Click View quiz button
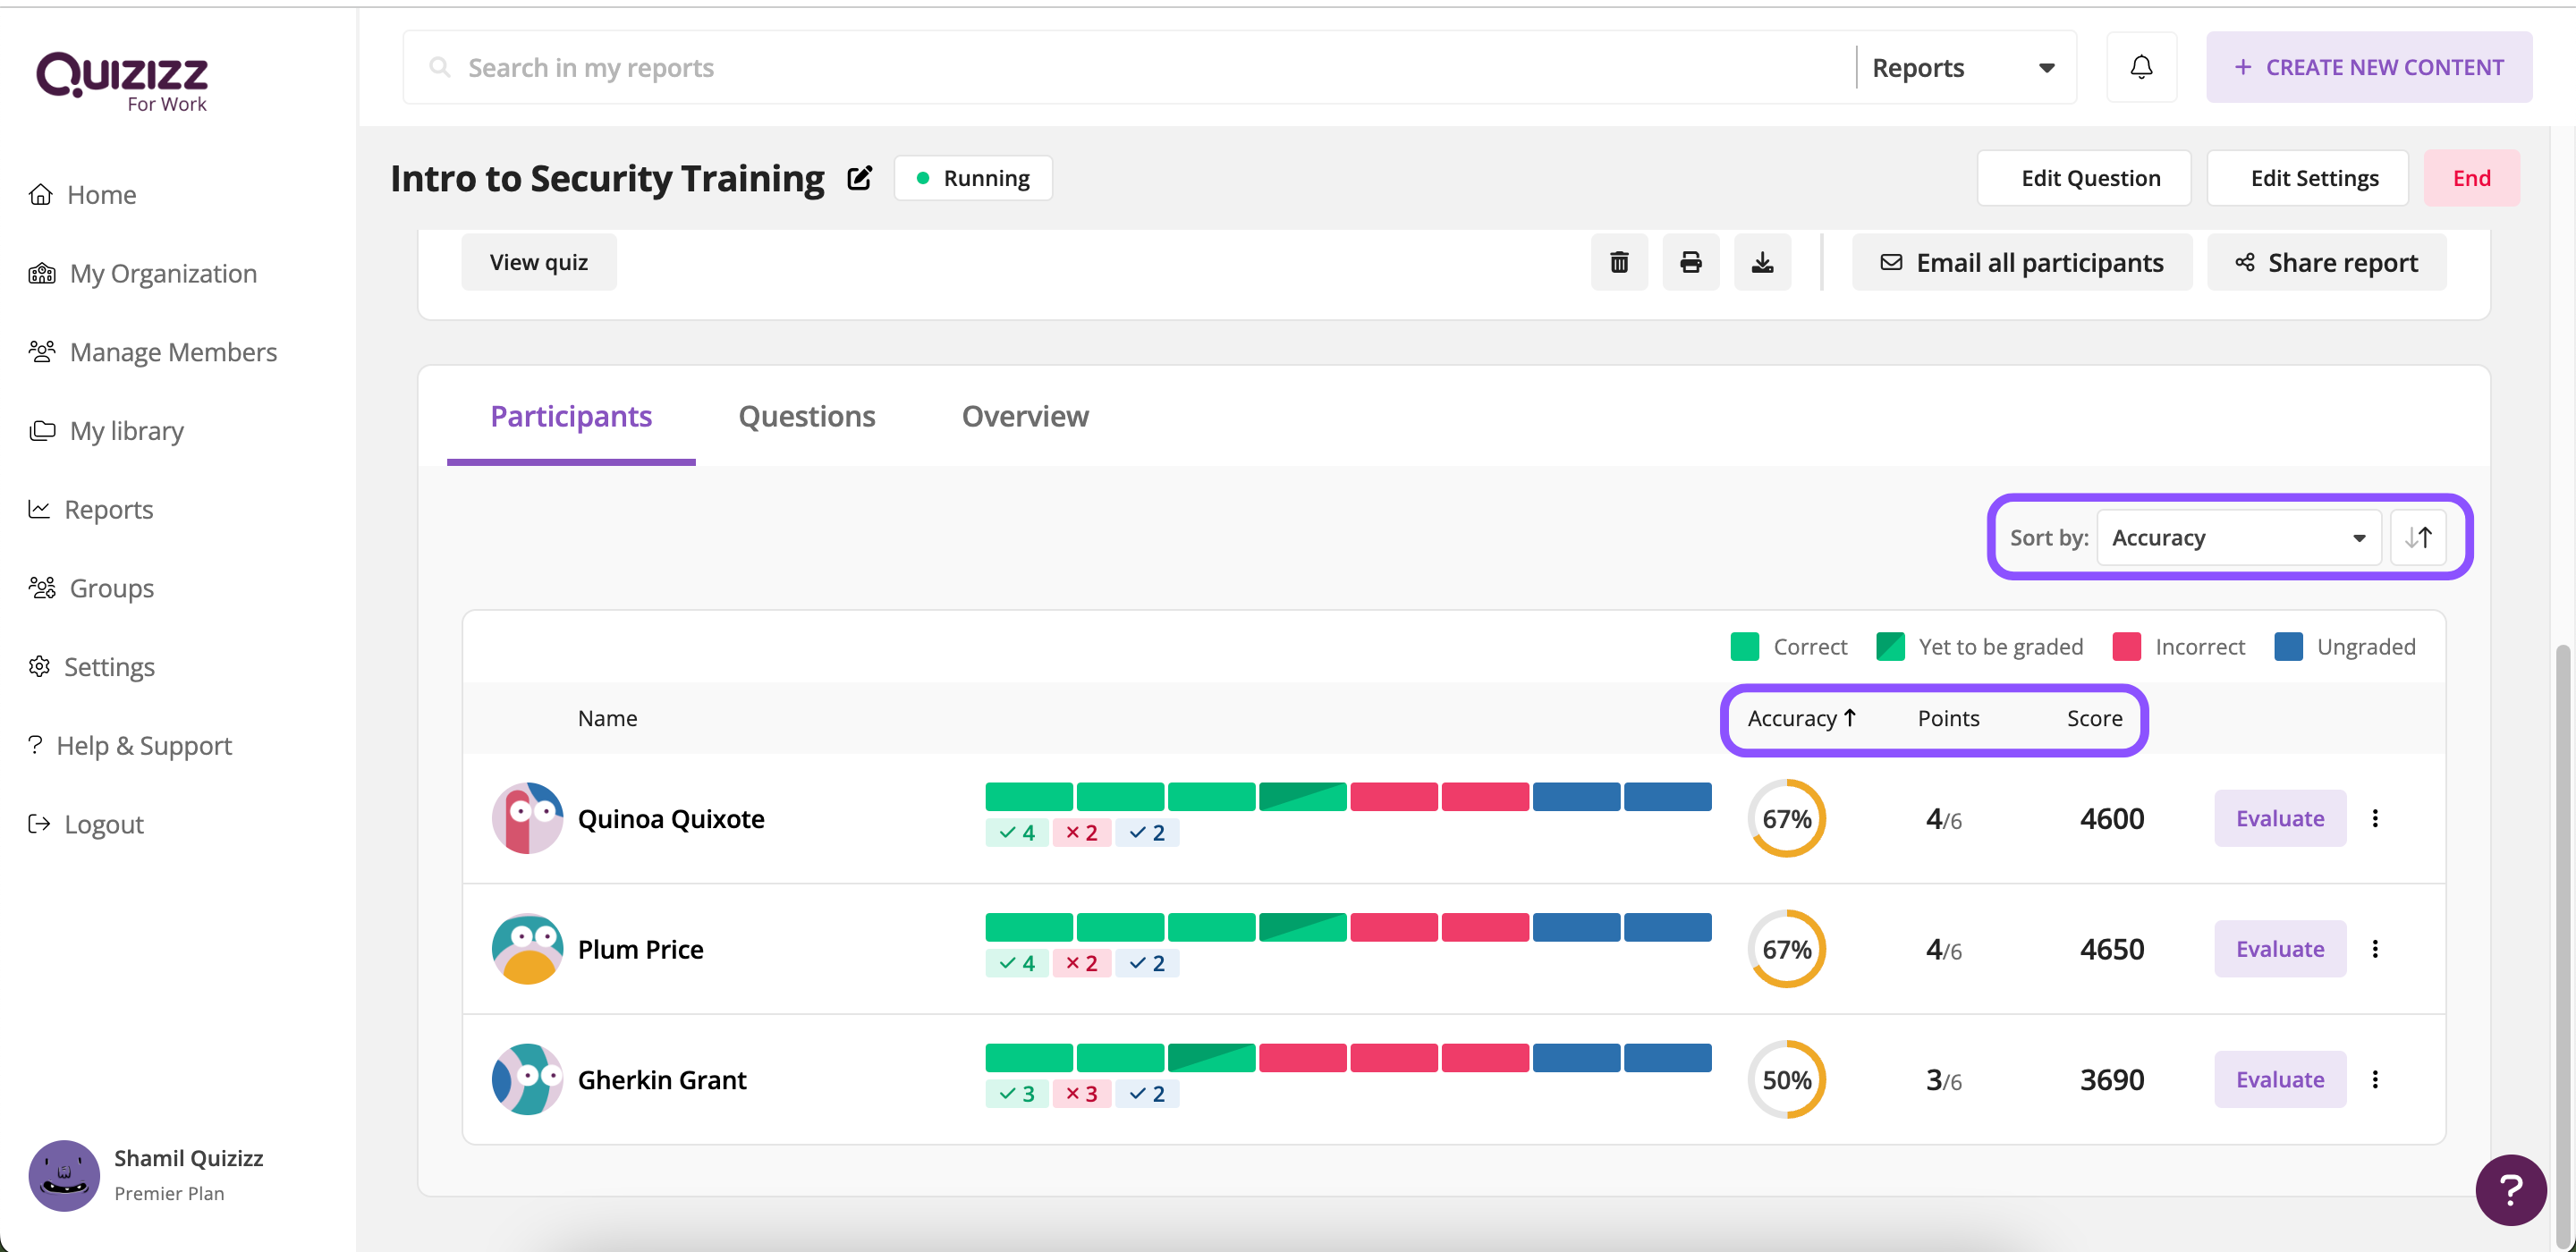The height and width of the screenshot is (1252, 2576). click(539, 262)
